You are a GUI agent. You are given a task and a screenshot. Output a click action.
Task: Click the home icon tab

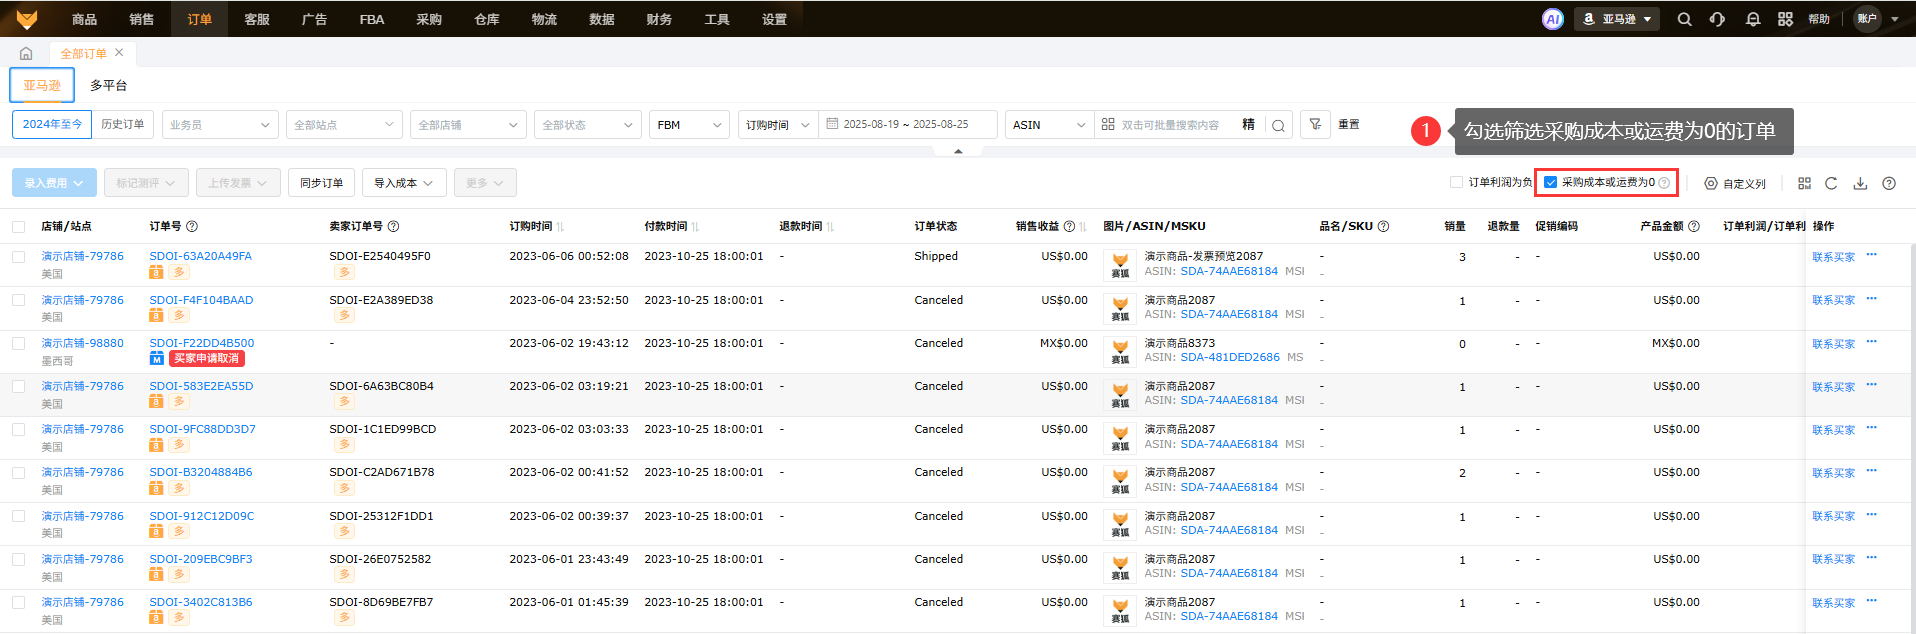click(x=26, y=54)
